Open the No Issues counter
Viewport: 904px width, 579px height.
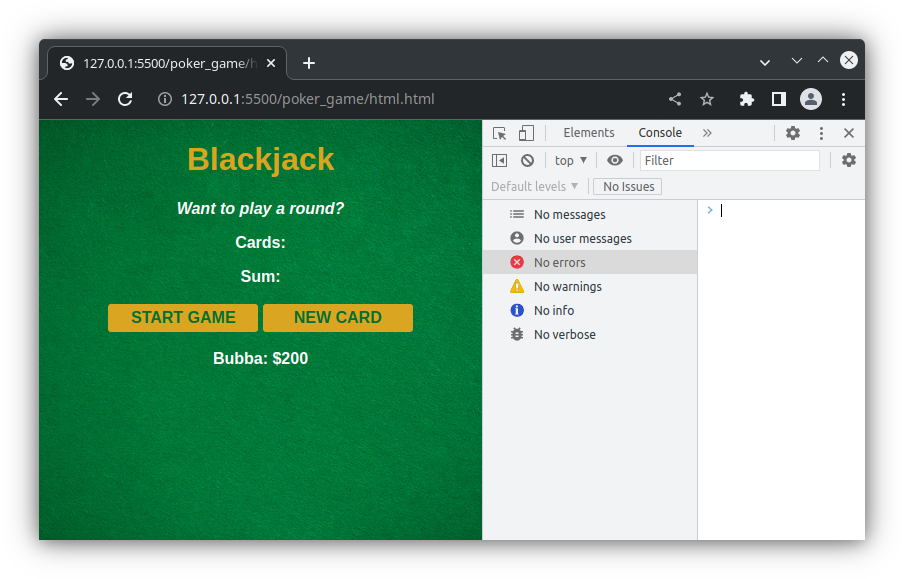(627, 186)
